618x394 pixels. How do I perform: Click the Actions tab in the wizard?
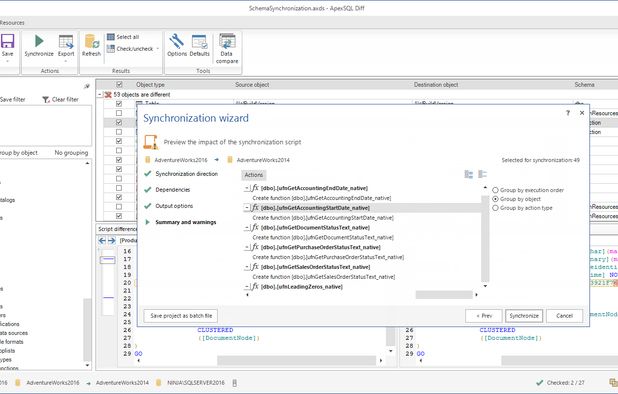click(254, 175)
